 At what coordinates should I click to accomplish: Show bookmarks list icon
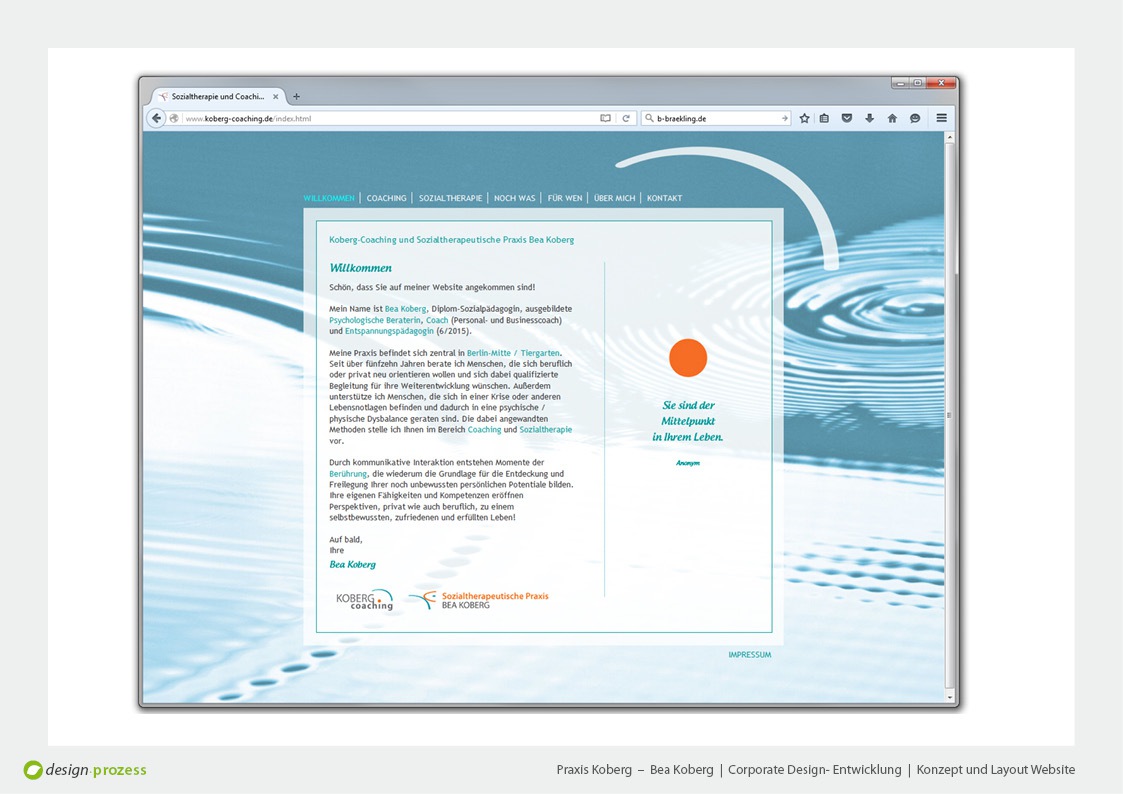click(x=825, y=118)
